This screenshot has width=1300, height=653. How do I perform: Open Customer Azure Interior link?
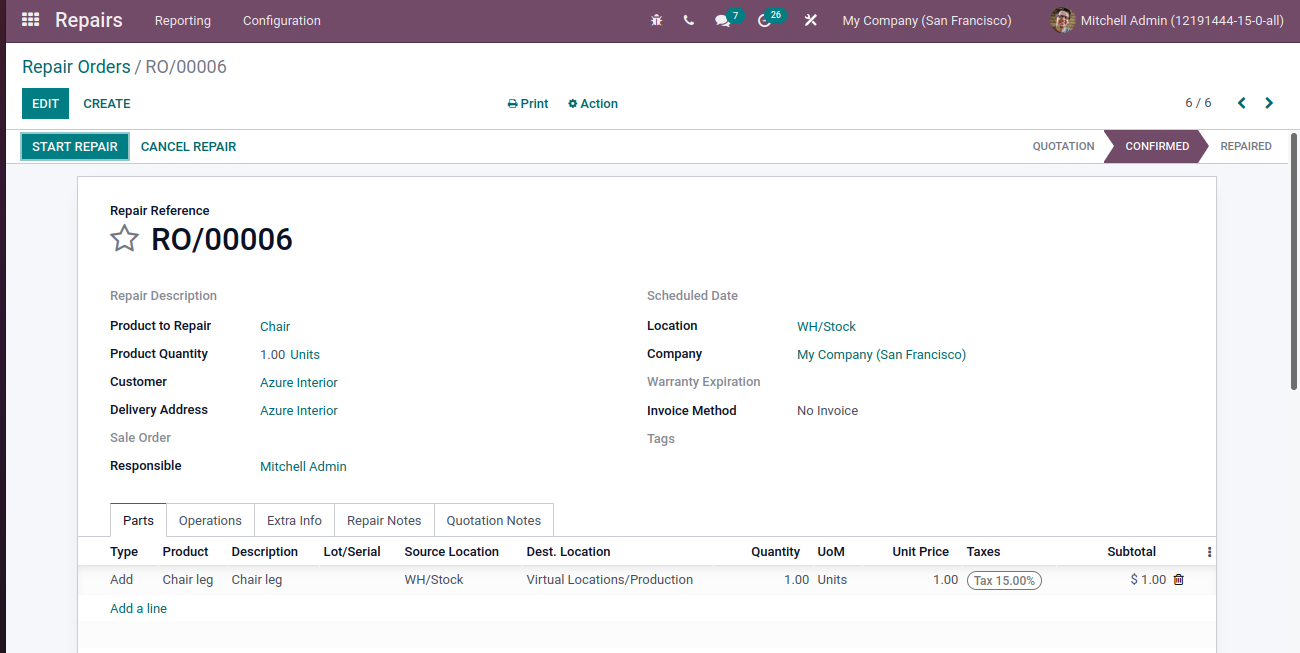[x=299, y=383]
